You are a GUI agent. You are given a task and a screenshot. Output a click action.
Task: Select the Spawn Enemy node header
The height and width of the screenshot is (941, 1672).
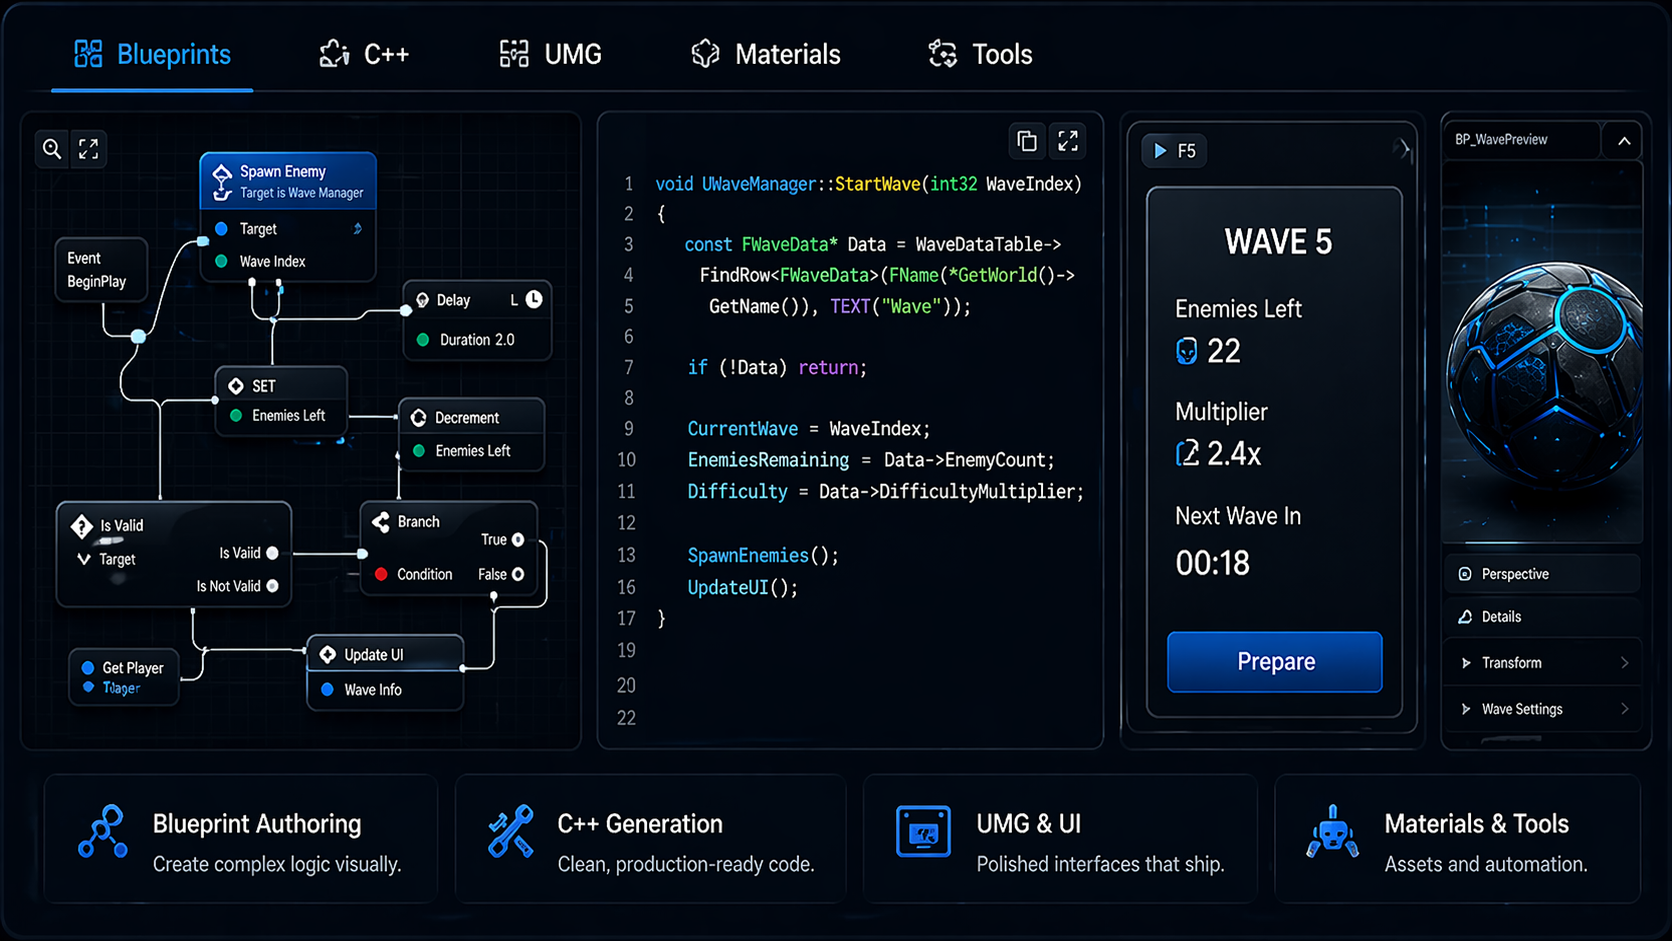click(288, 181)
